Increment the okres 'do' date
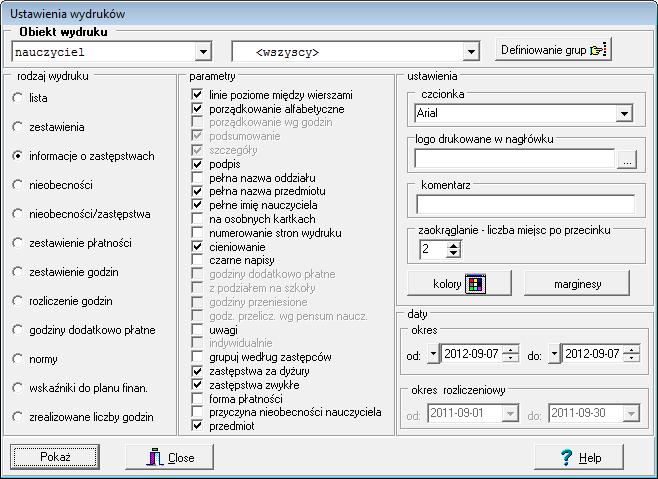Viewport: 658px width, 479px height. click(x=631, y=349)
